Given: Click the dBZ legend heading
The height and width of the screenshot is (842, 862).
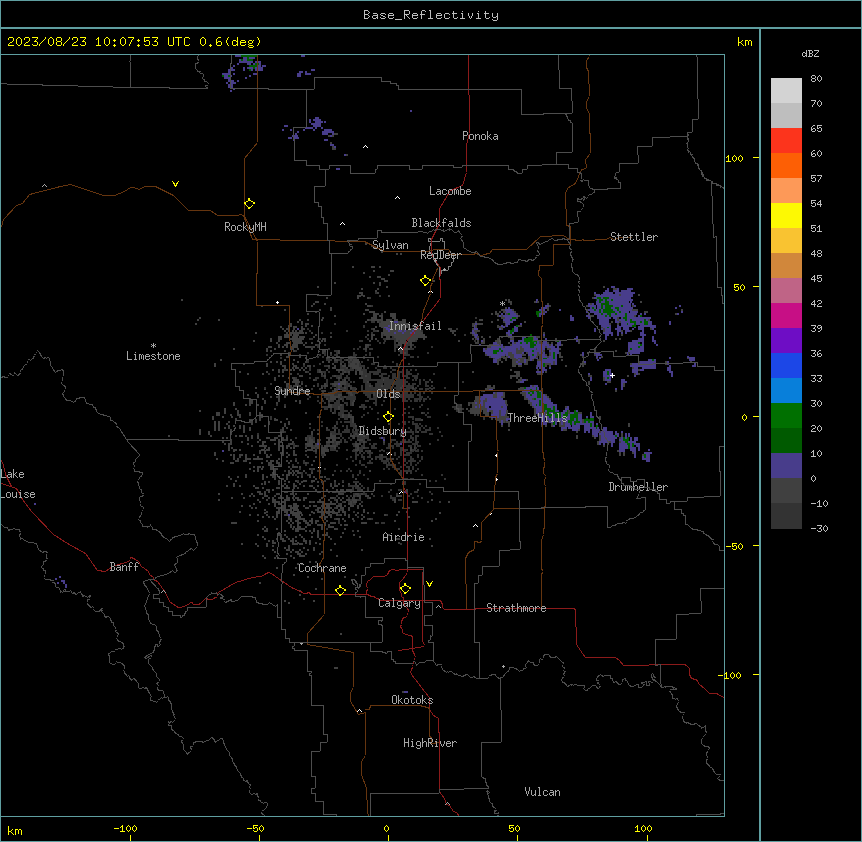Looking at the screenshot, I should (x=810, y=53).
